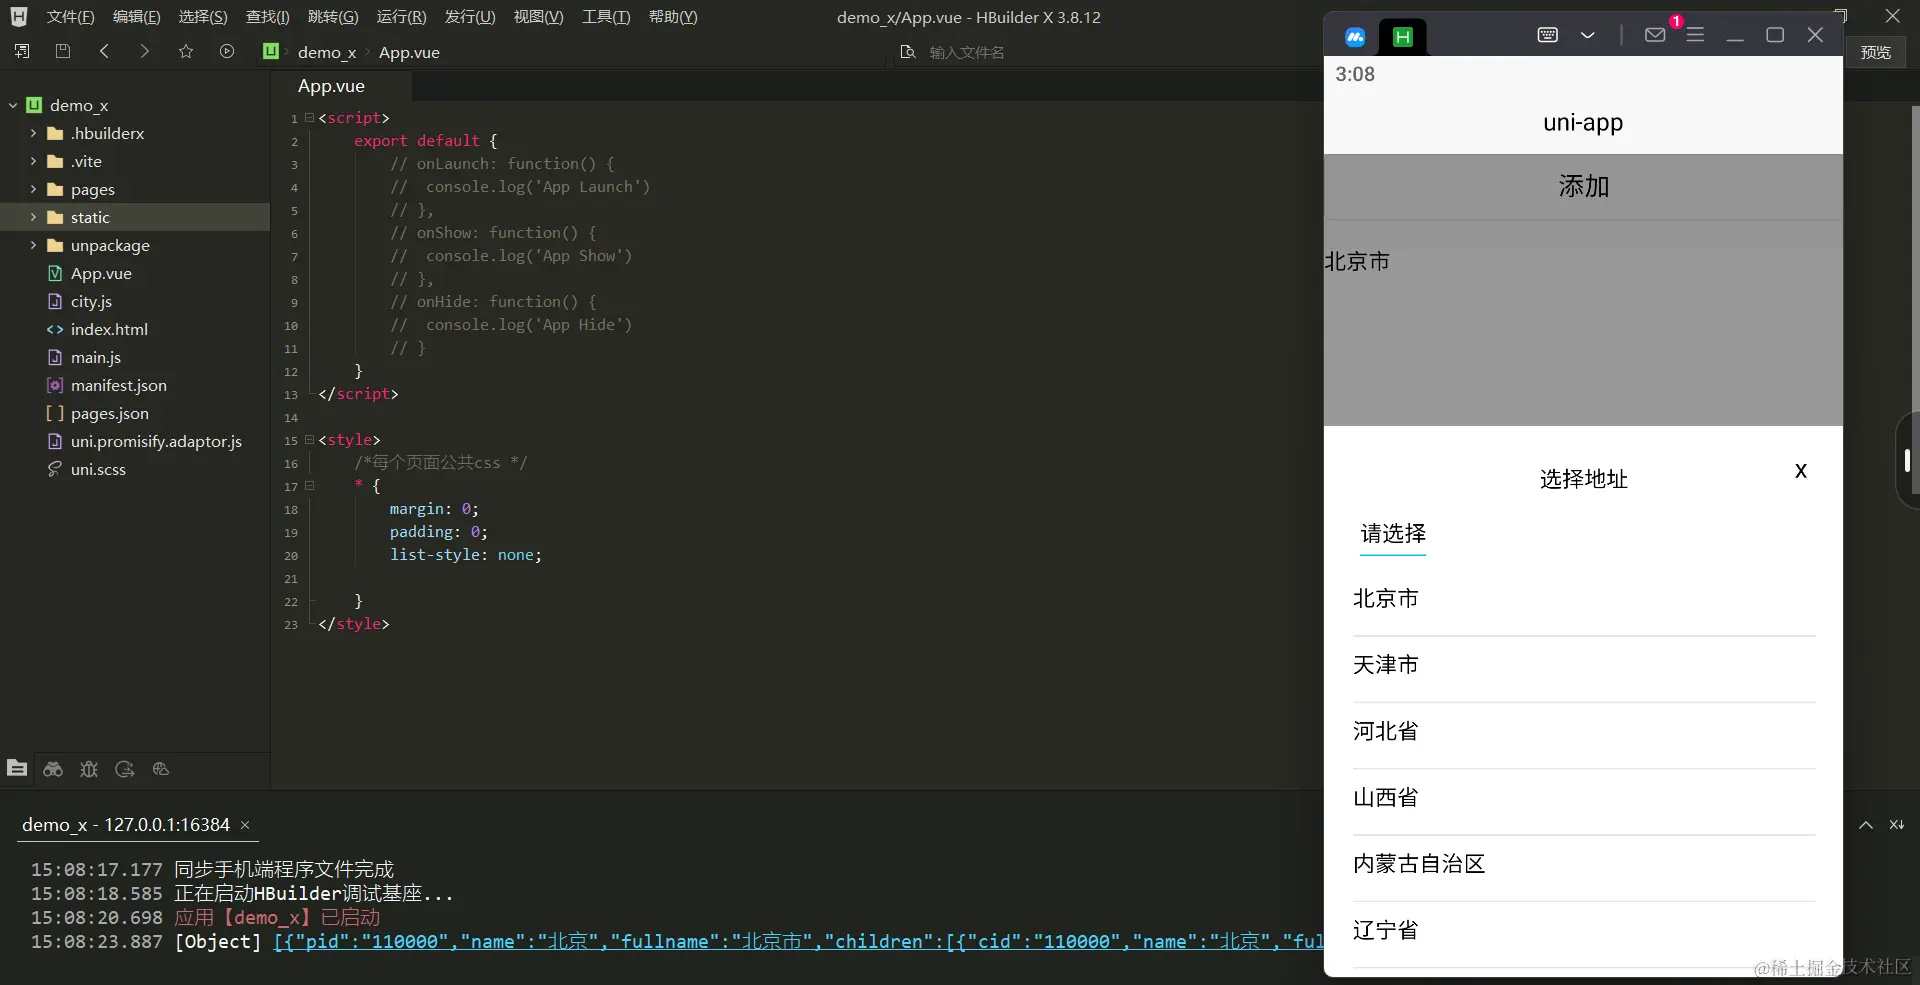1920x985 pixels.
Task: Open manifest.json in the file tree
Action: pos(118,385)
